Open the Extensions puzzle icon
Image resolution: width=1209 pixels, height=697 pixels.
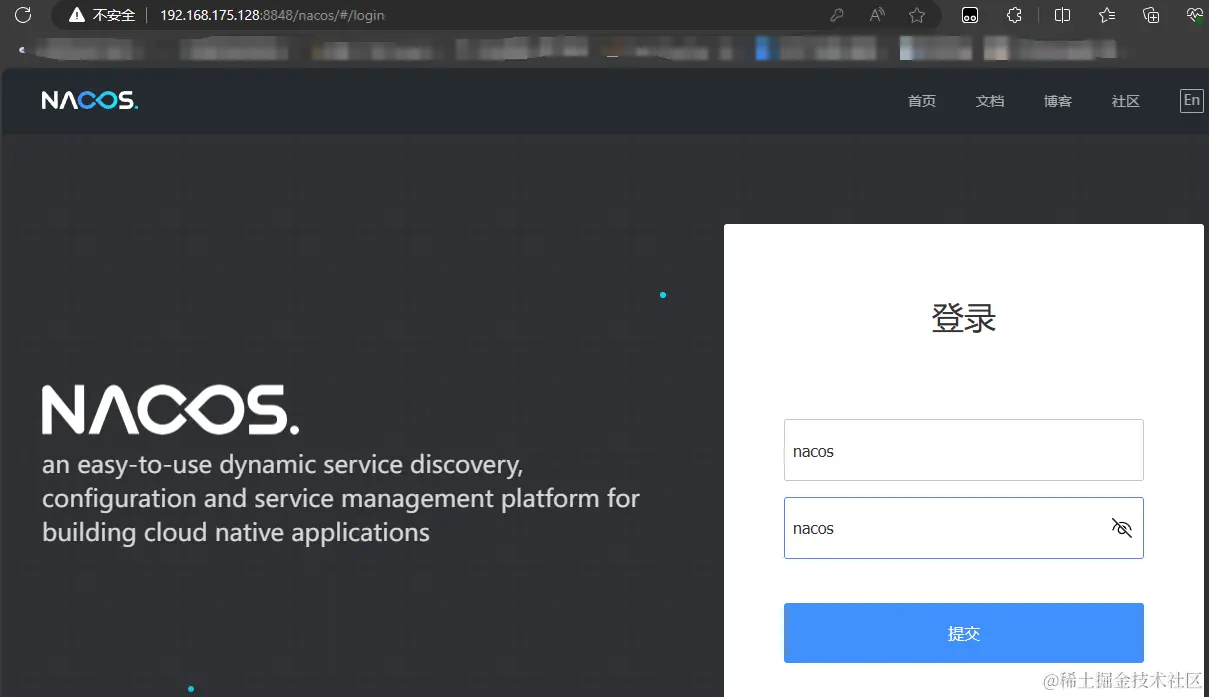(1014, 15)
